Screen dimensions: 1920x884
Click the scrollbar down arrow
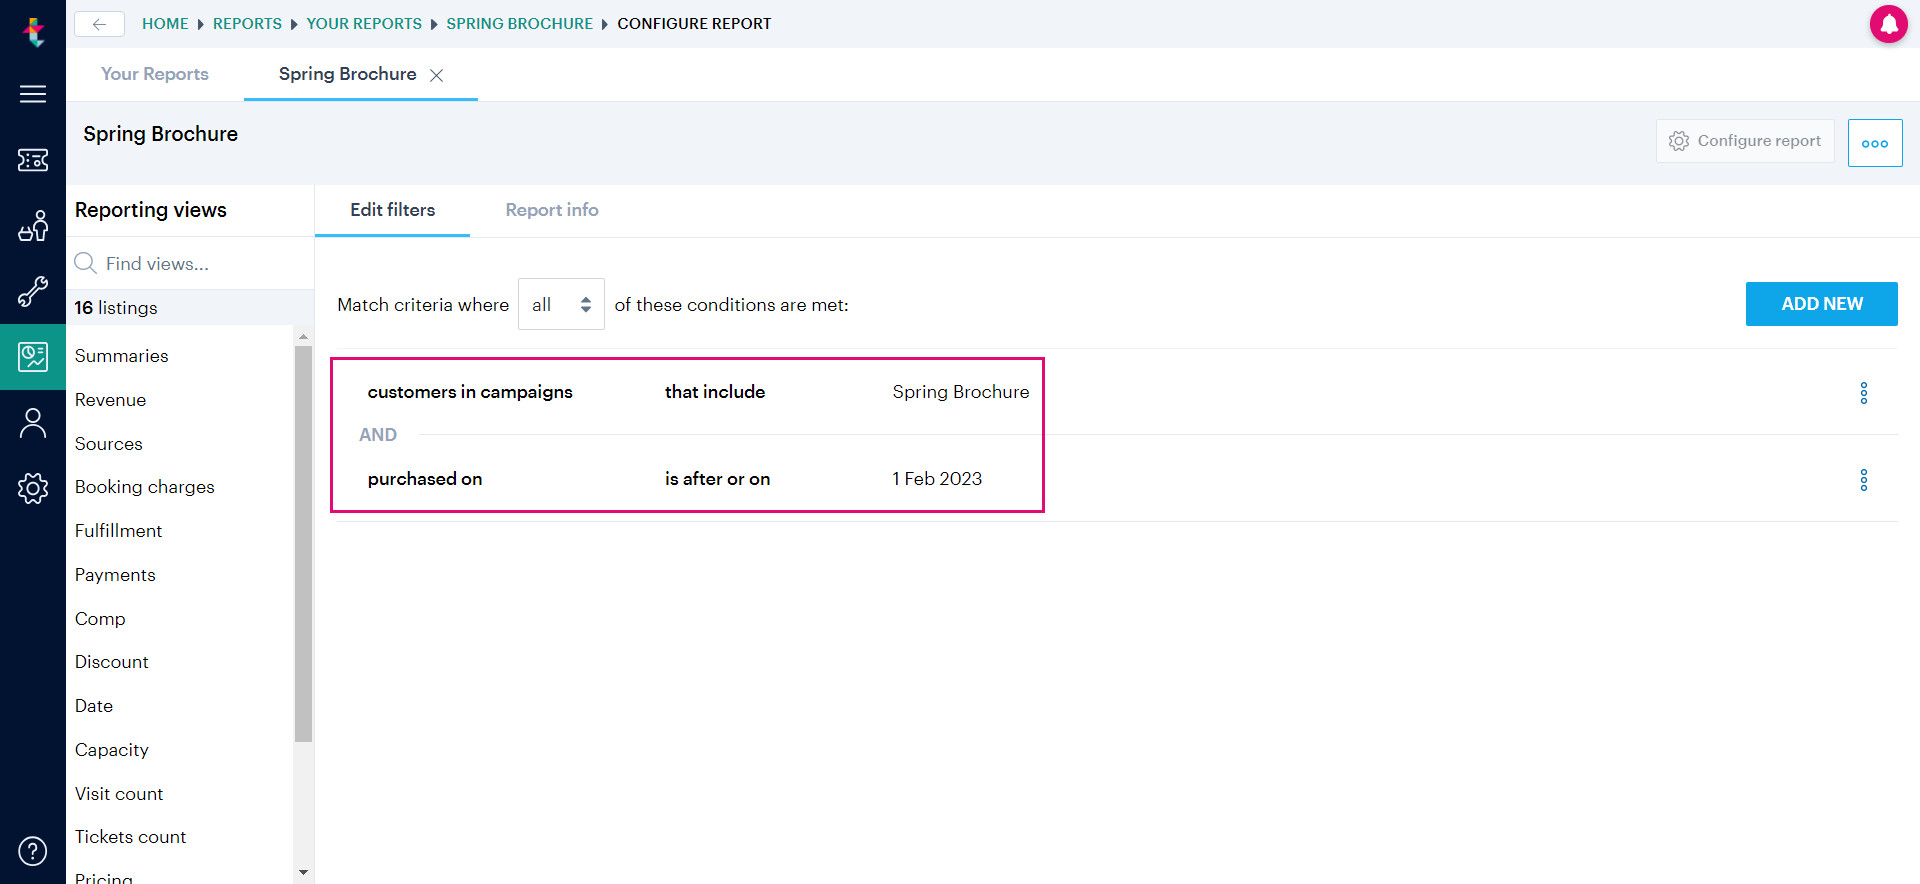tap(304, 873)
